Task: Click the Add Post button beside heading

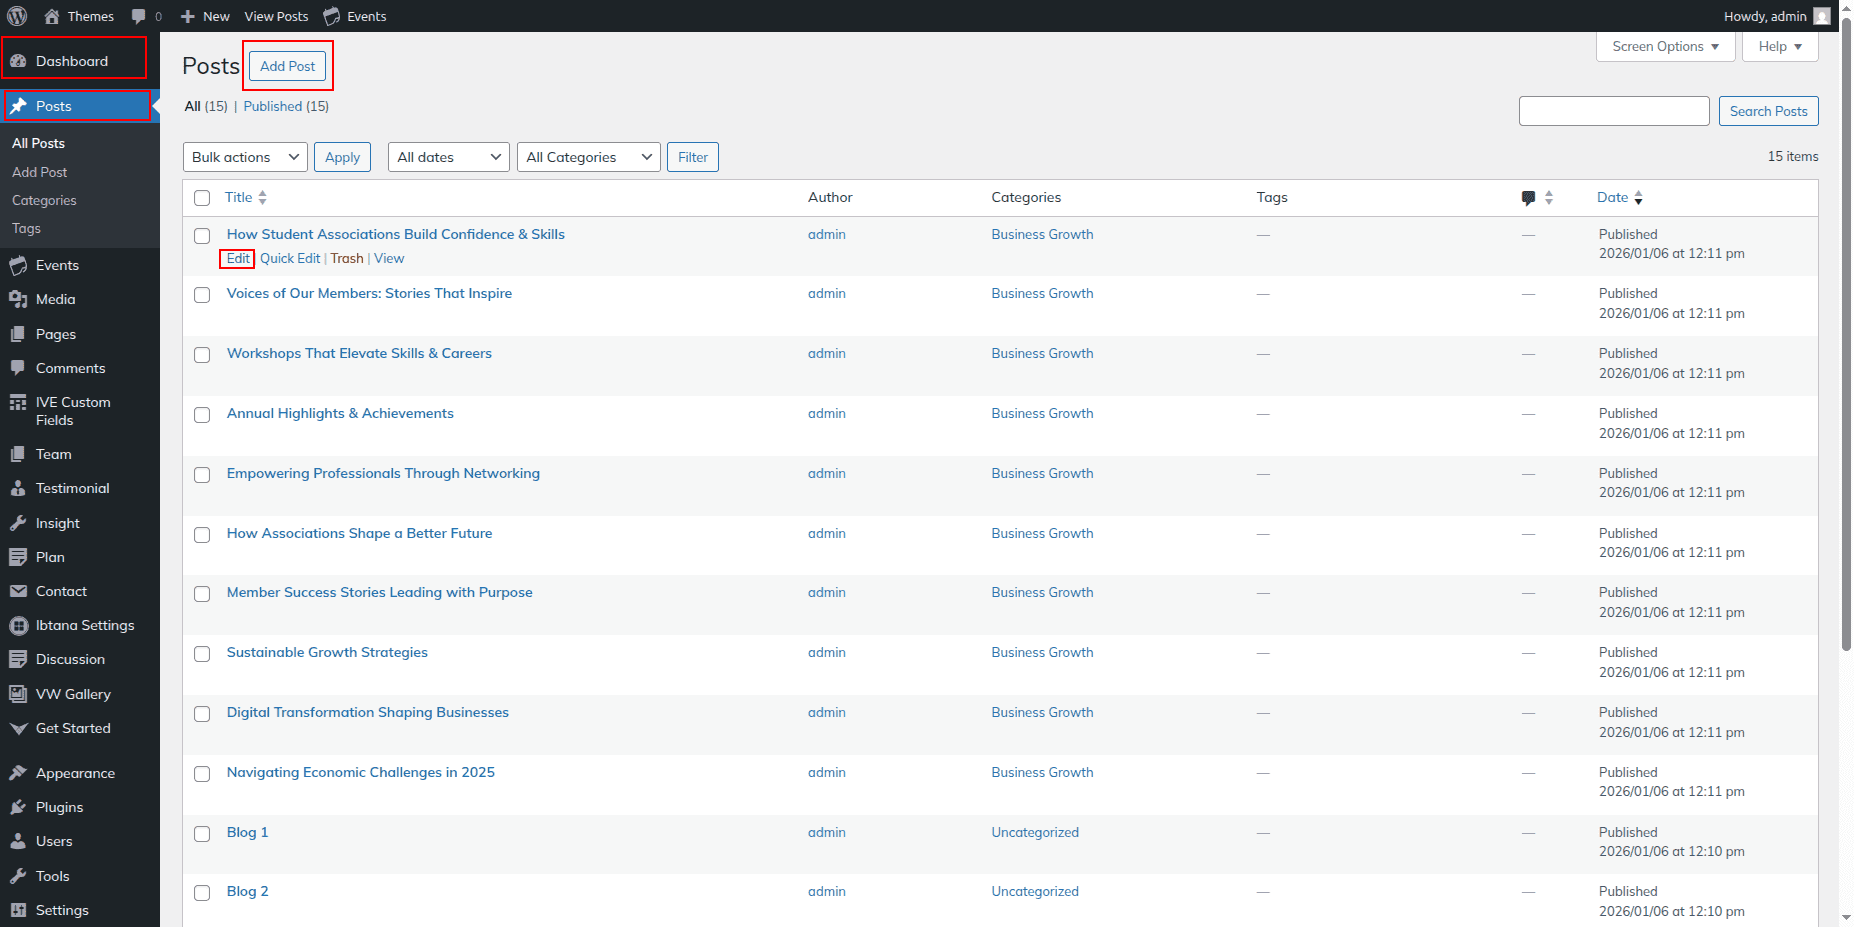Action: (x=287, y=66)
